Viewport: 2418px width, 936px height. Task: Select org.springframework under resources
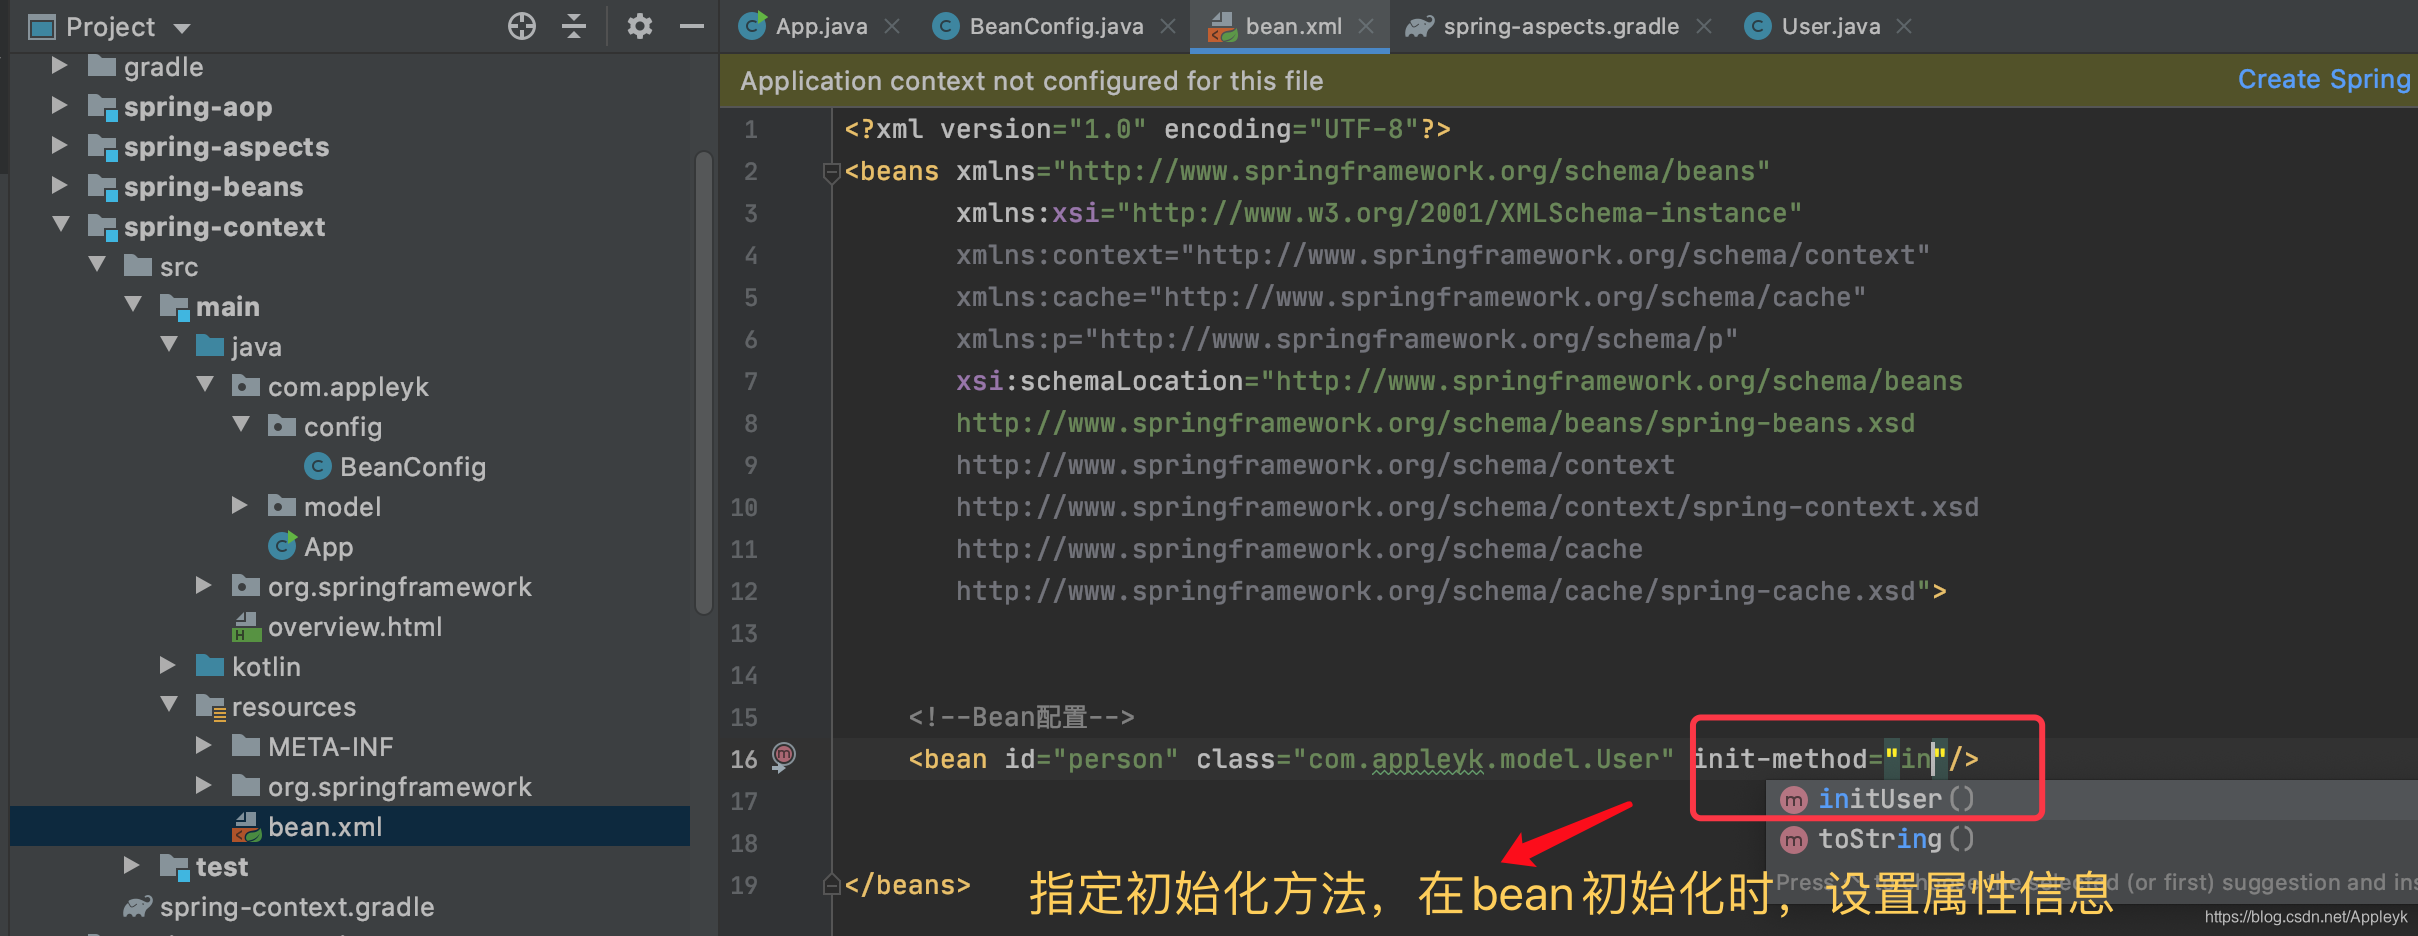click(399, 787)
